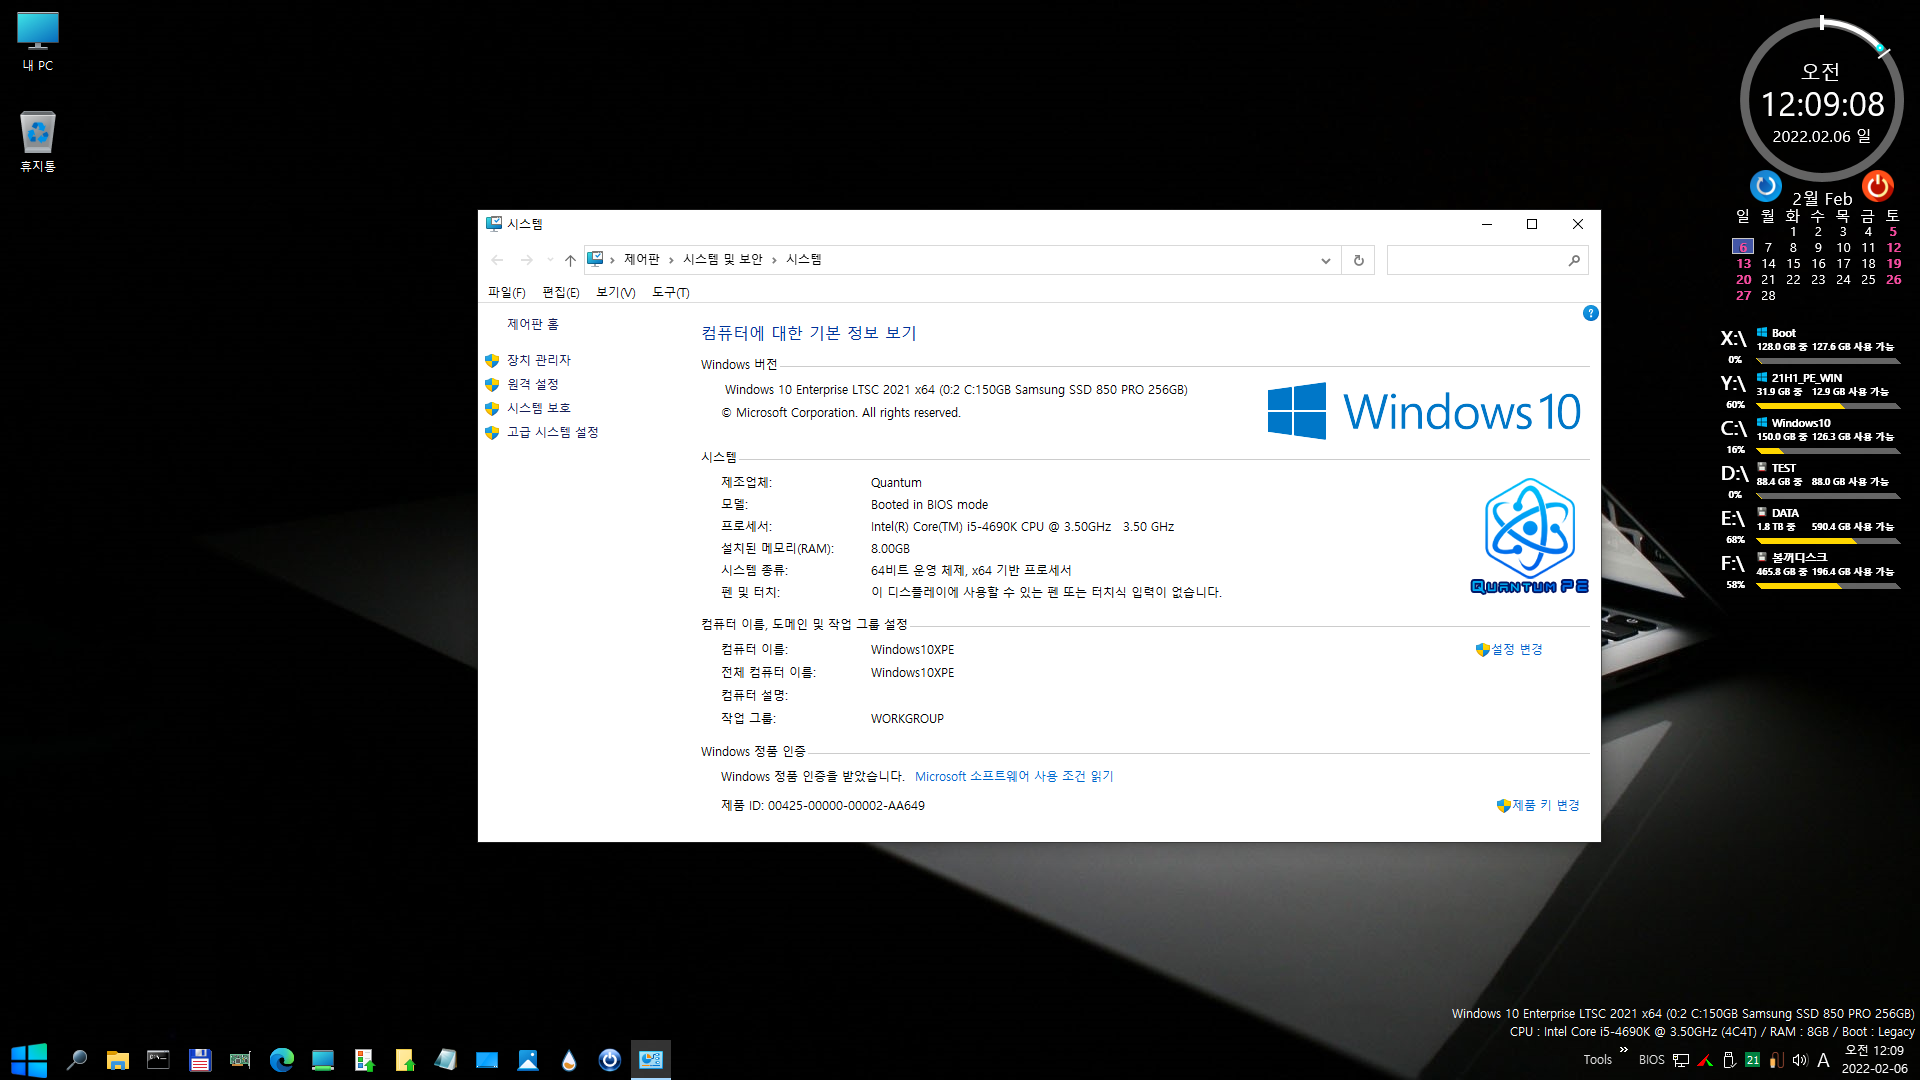
Task: Click the E:\ DATA drive usage bar
Action: [1829, 541]
